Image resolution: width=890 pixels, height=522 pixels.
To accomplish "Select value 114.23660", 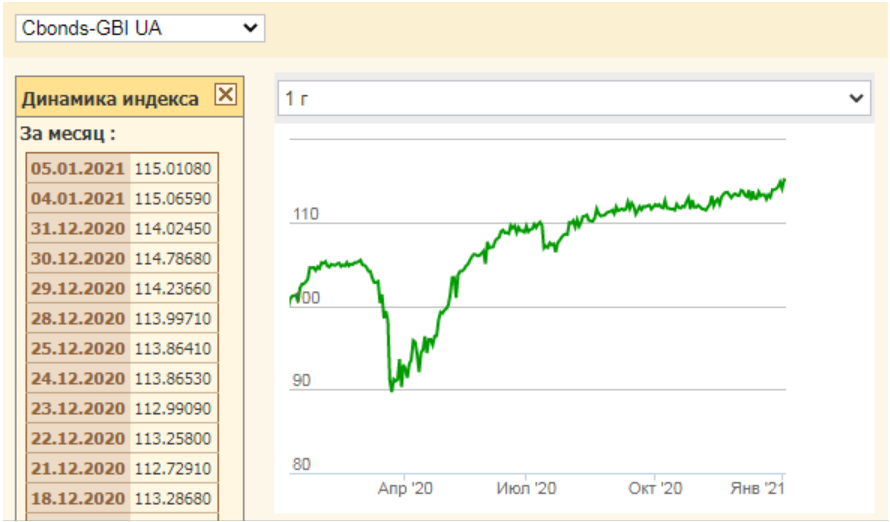I will click(x=173, y=289).
